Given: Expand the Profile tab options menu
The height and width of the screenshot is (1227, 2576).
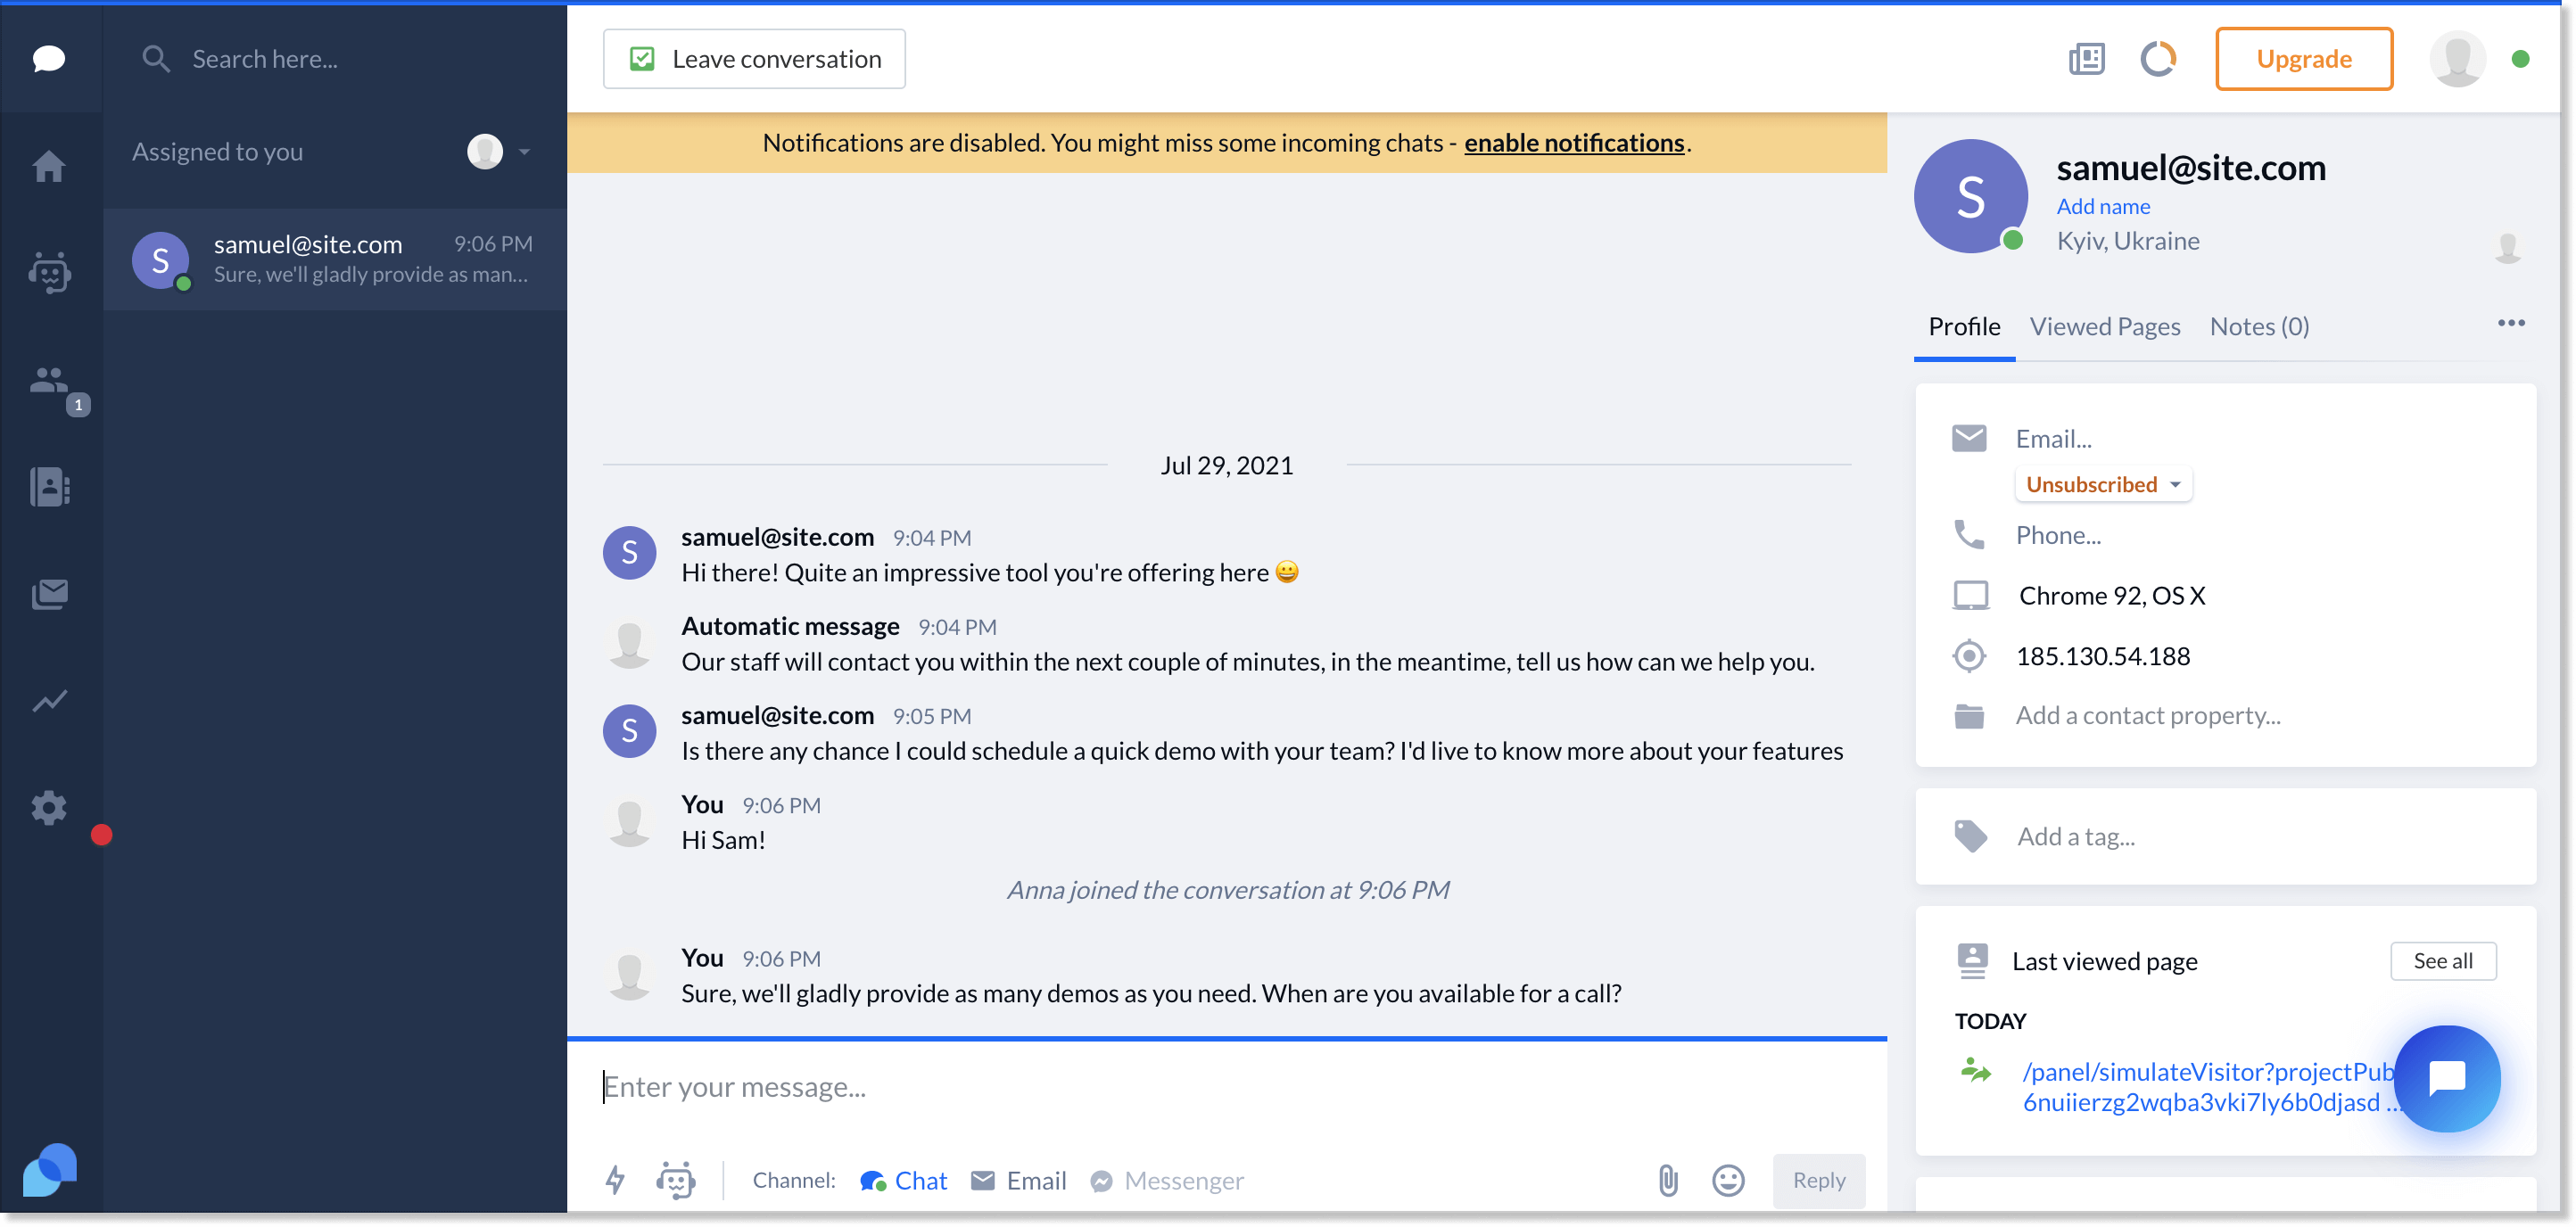Looking at the screenshot, I should 2512,324.
